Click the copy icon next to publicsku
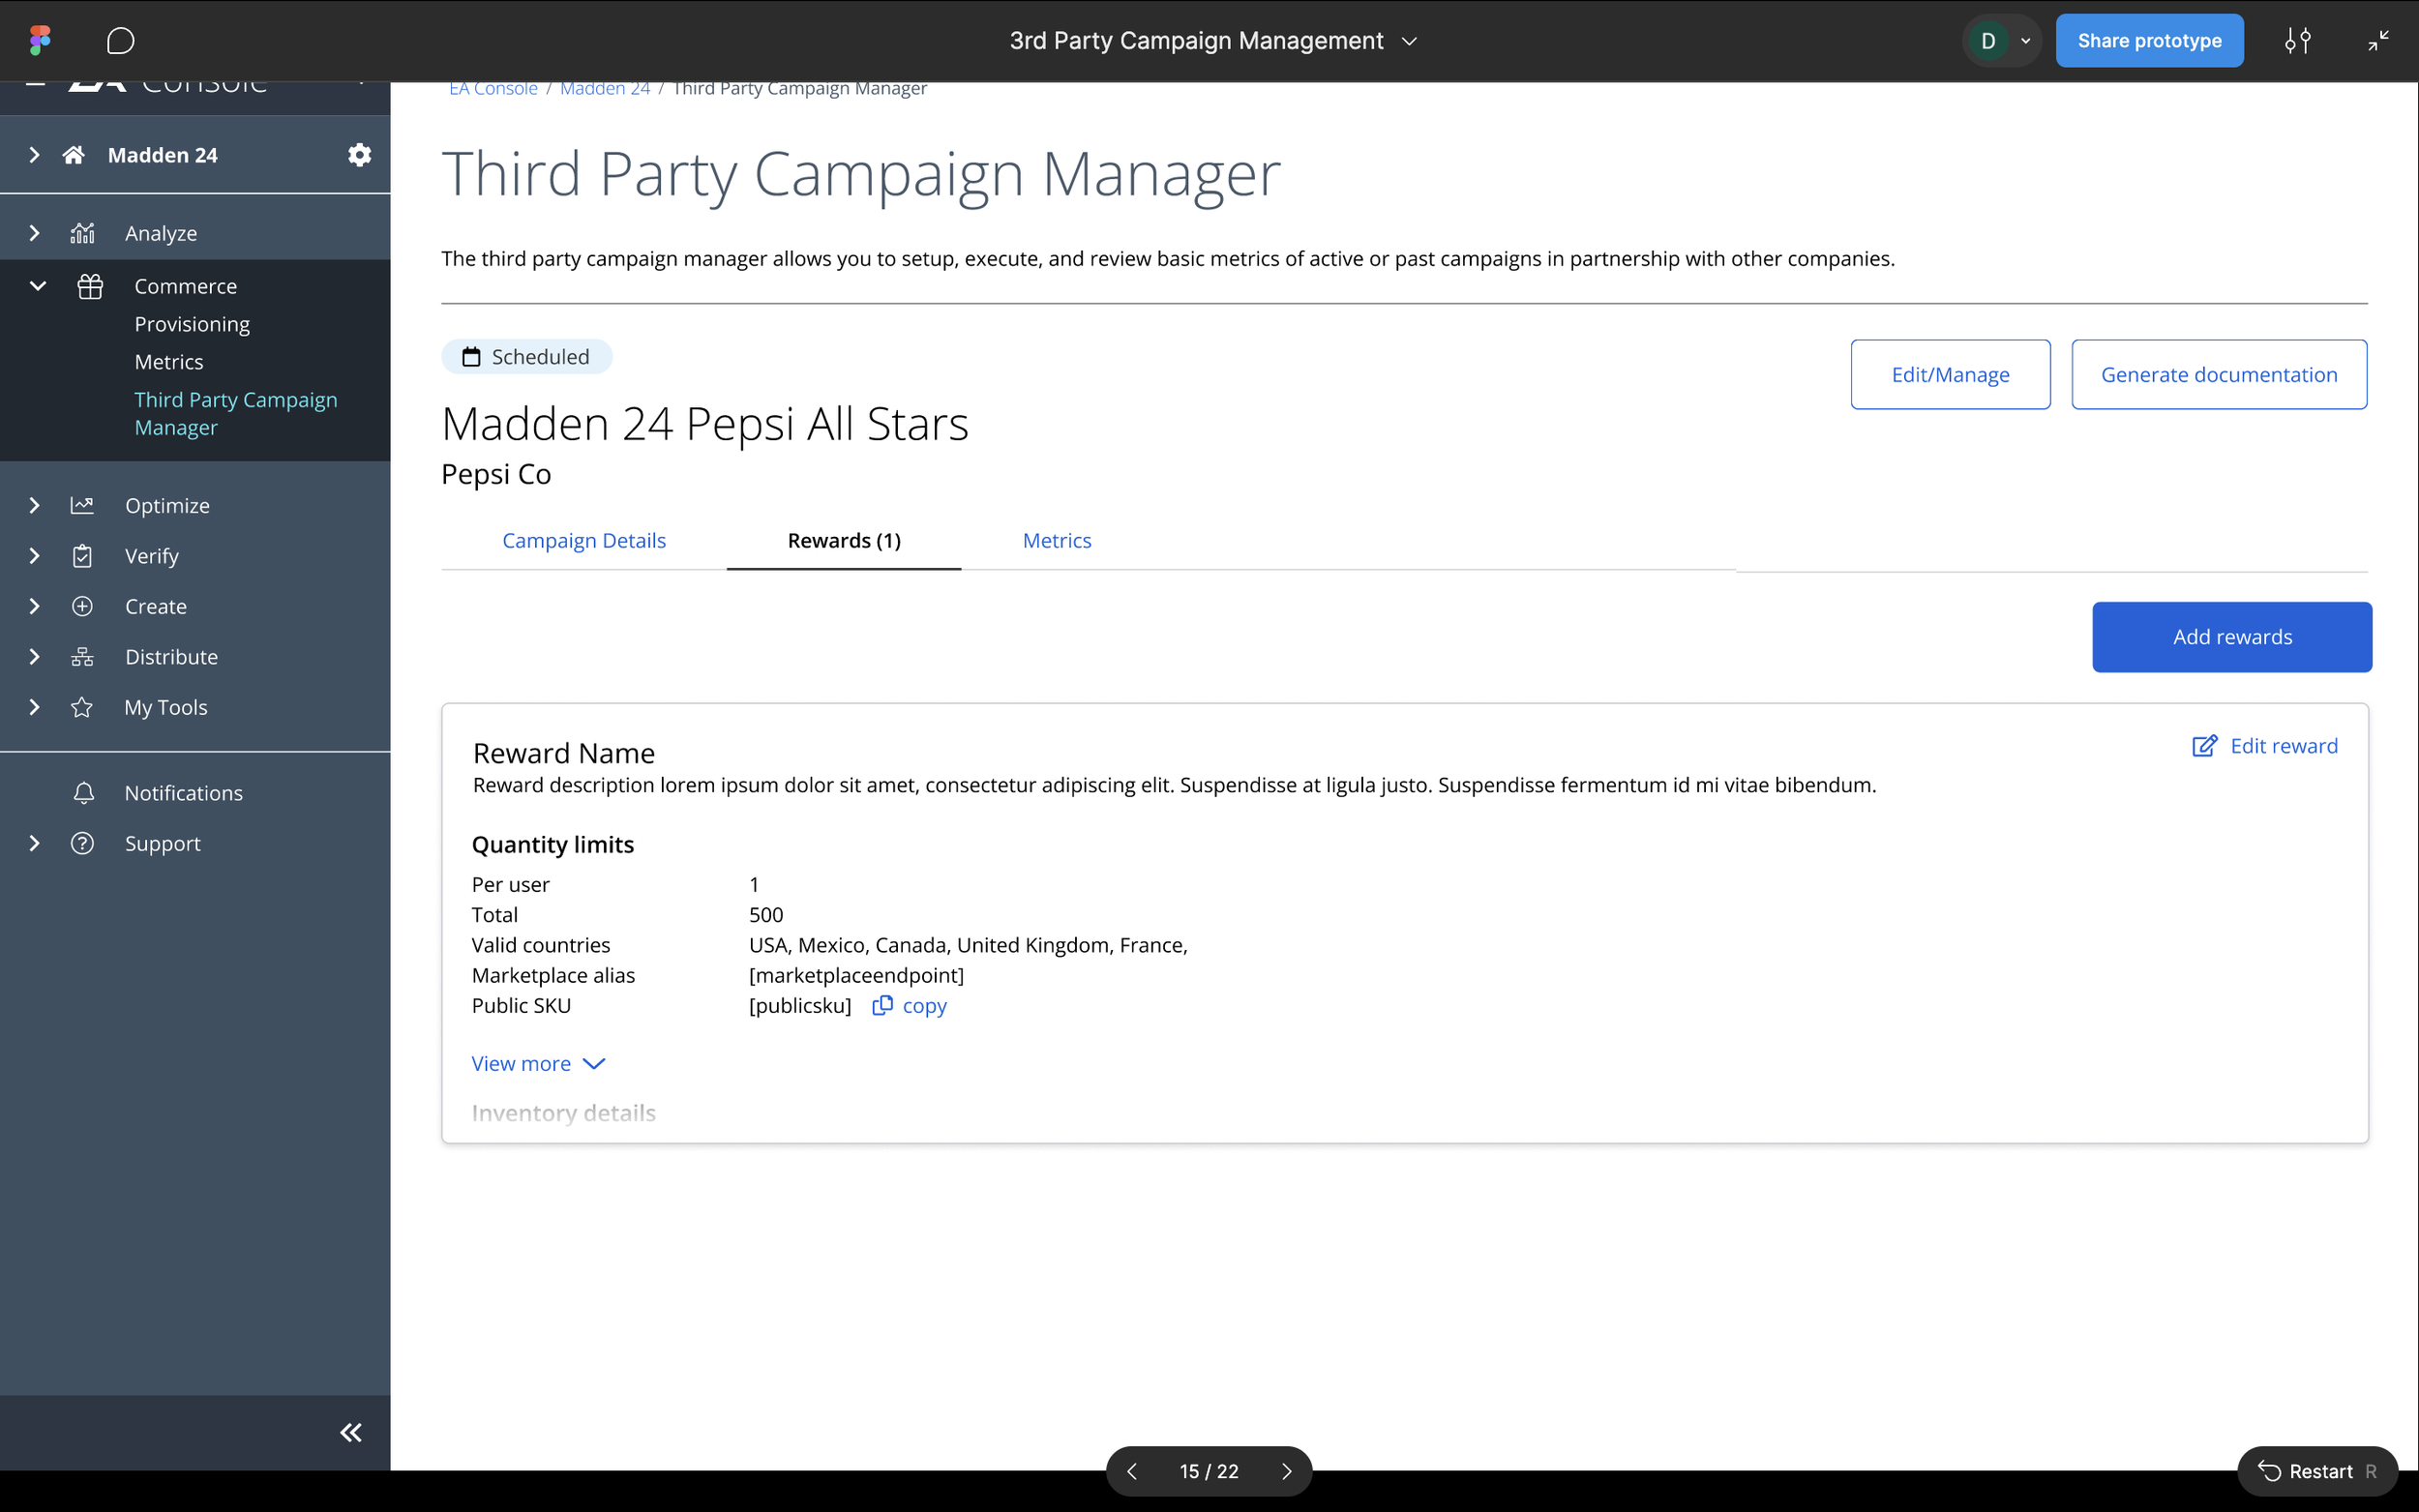This screenshot has width=2419, height=1512. 882,1006
